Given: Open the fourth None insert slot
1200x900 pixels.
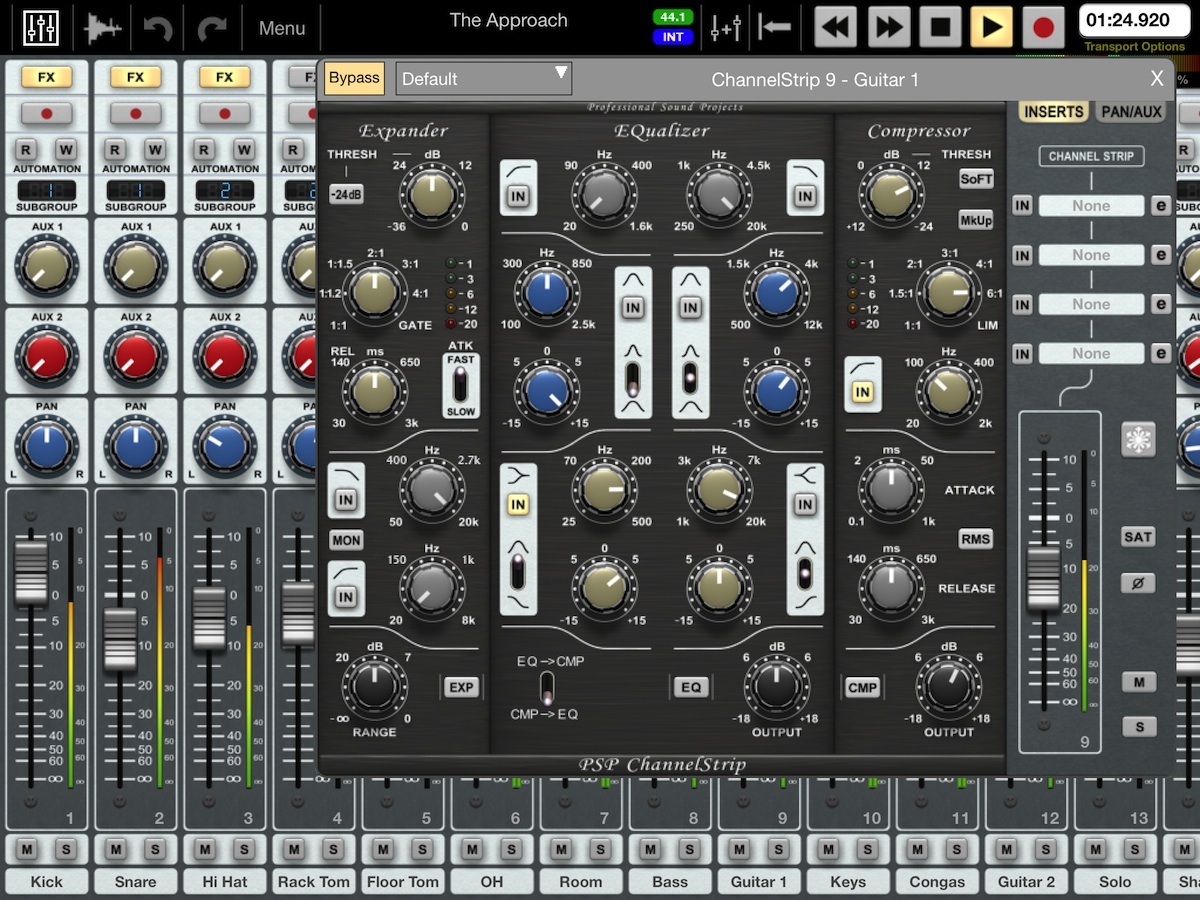Looking at the screenshot, I should pos(1091,353).
